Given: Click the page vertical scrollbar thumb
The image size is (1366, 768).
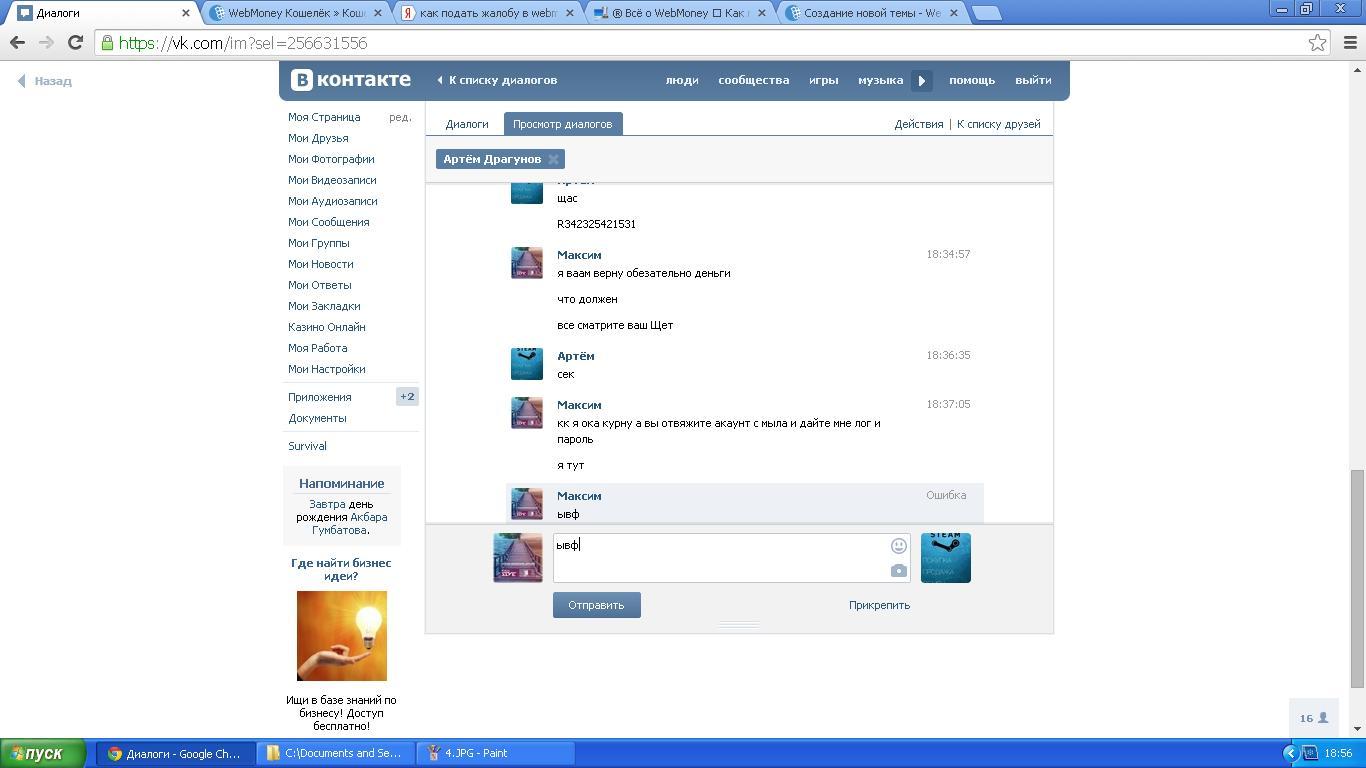Looking at the screenshot, I should click(x=1358, y=578).
